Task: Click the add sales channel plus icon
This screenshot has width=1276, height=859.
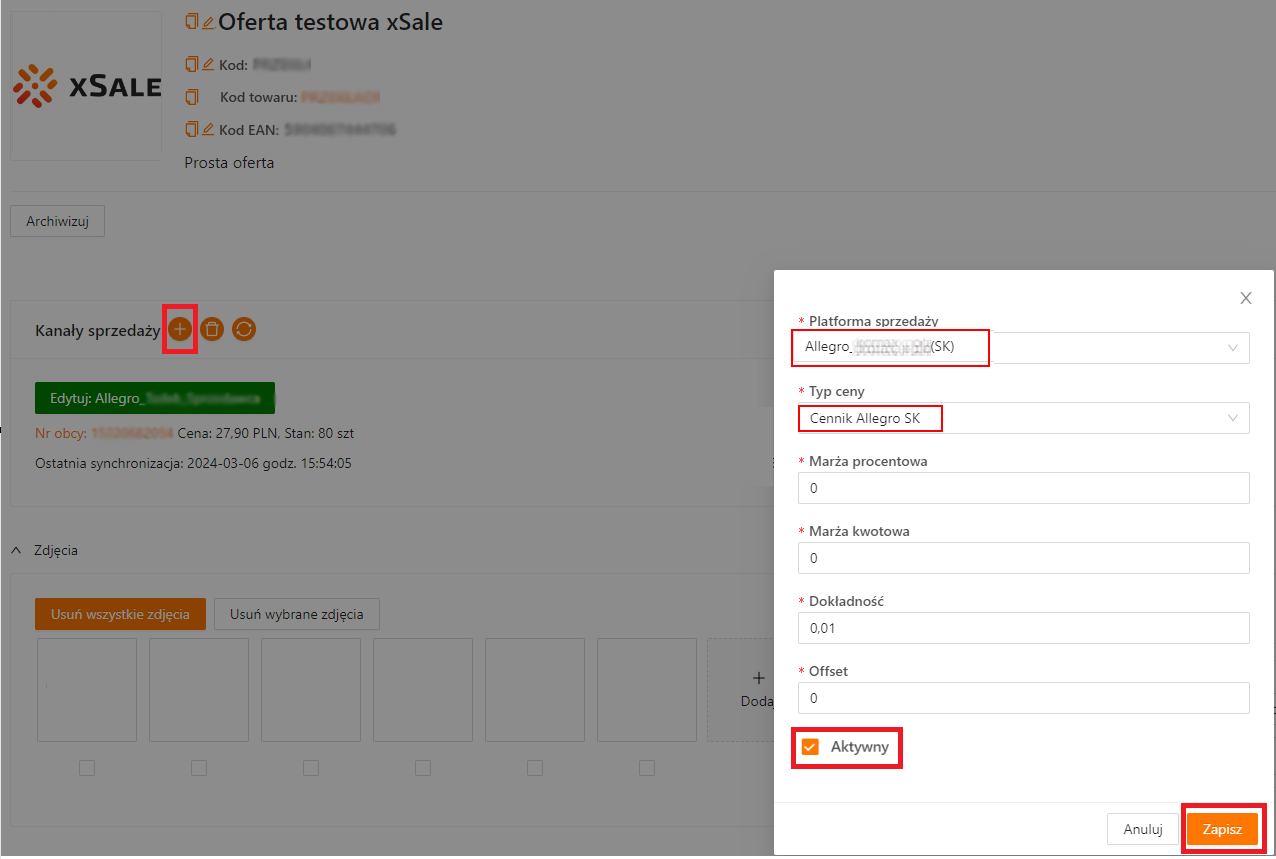Action: click(x=179, y=329)
